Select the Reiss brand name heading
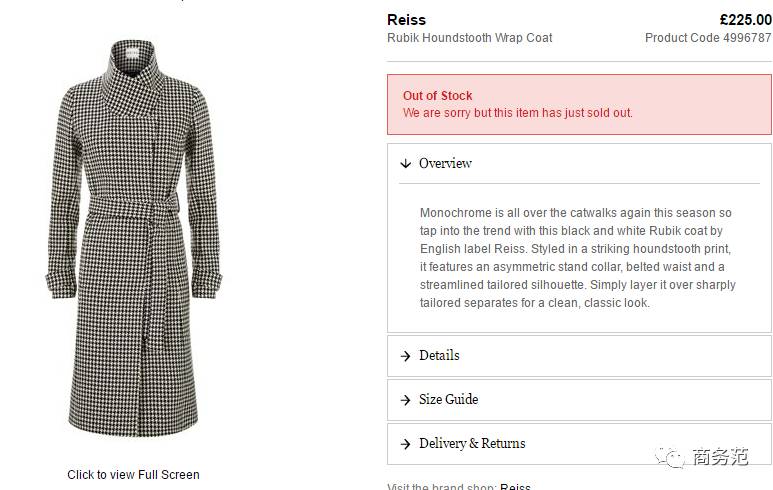 (406, 20)
